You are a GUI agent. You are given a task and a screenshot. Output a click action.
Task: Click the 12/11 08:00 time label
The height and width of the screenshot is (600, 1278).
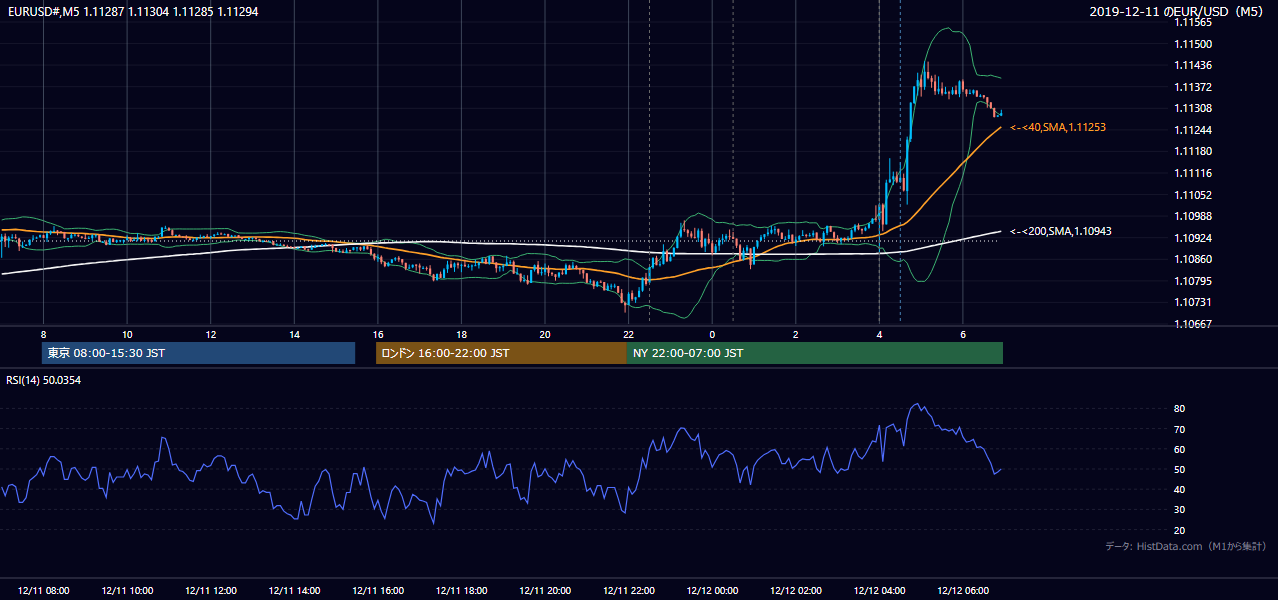click(44, 591)
